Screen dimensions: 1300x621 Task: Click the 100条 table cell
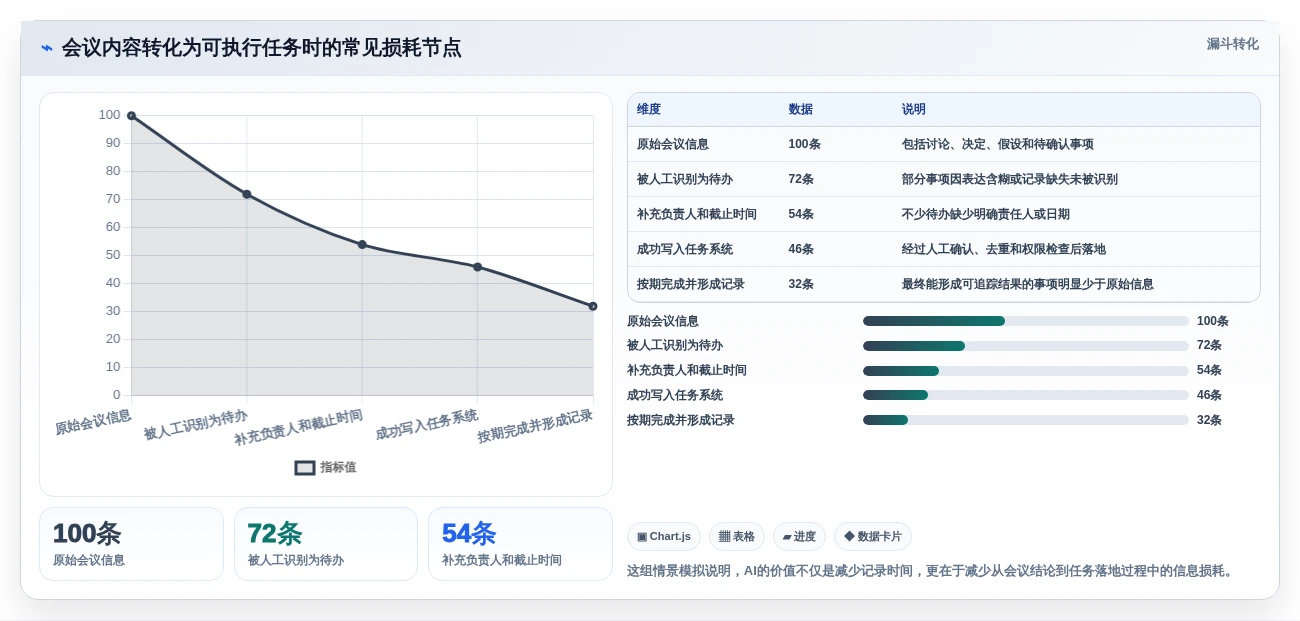(x=804, y=144)
